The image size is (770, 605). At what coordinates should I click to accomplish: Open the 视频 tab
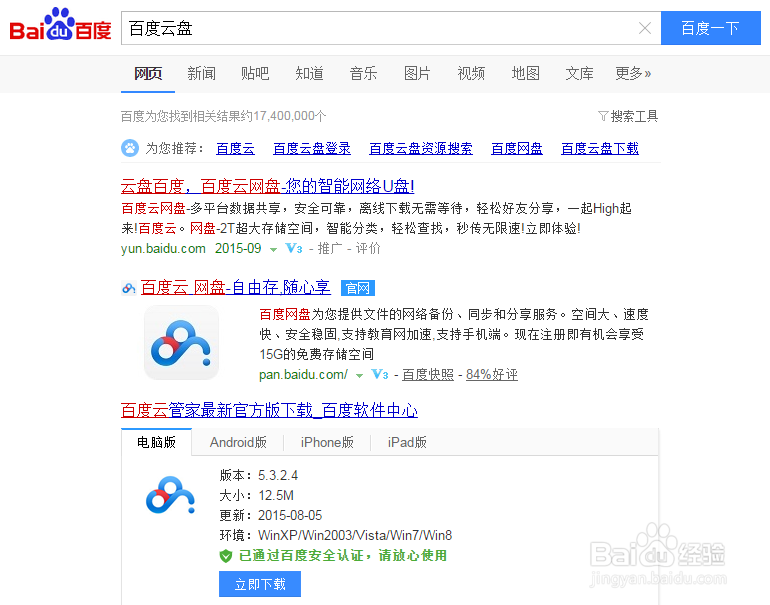(x=471, y=74)
